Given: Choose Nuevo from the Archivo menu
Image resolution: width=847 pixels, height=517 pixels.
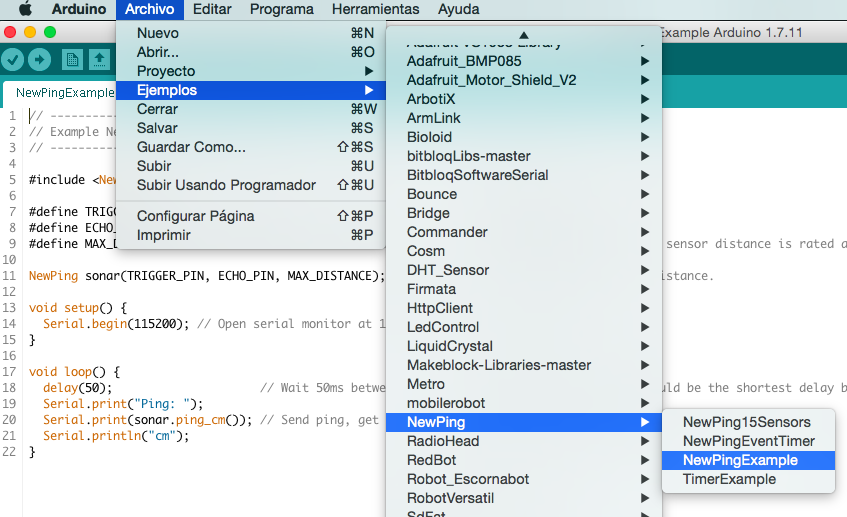Looking at the screenshot, I should click(x=158, y=33).
